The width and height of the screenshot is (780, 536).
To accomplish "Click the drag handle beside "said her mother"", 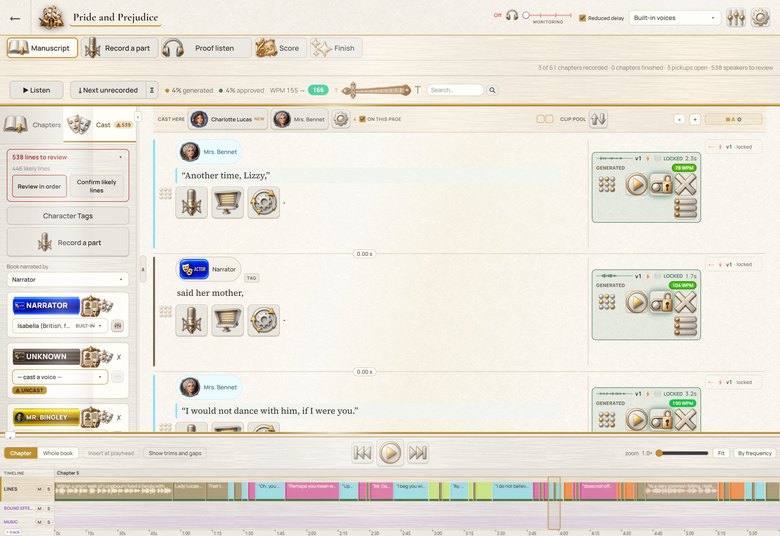I will [x=165, y=312].
